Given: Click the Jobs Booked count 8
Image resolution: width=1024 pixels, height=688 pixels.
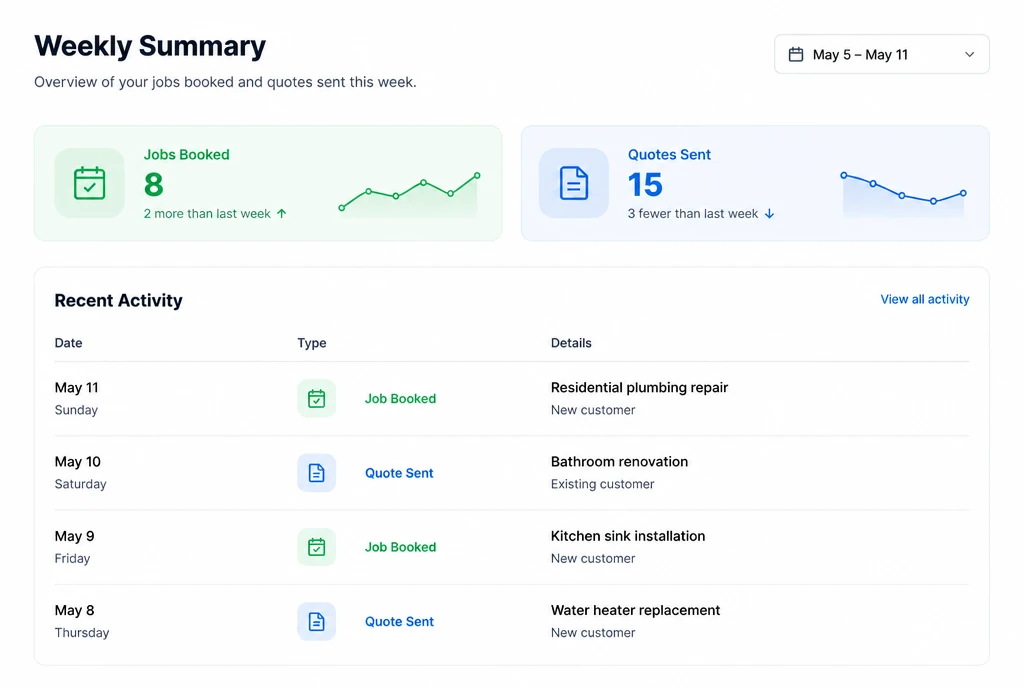Looking at the screenshot, I should click(153, 185).
